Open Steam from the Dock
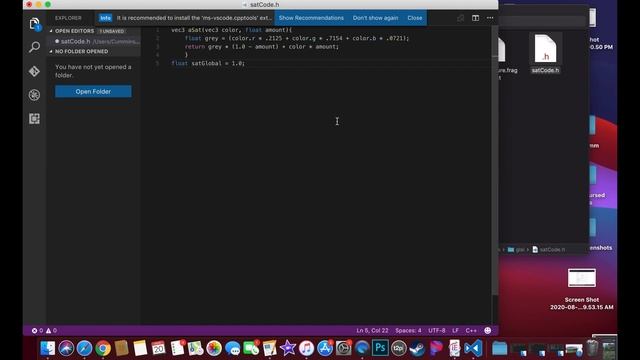Viewport: 640px width, 360px height. pyautogui.click(x=417, y=348)
